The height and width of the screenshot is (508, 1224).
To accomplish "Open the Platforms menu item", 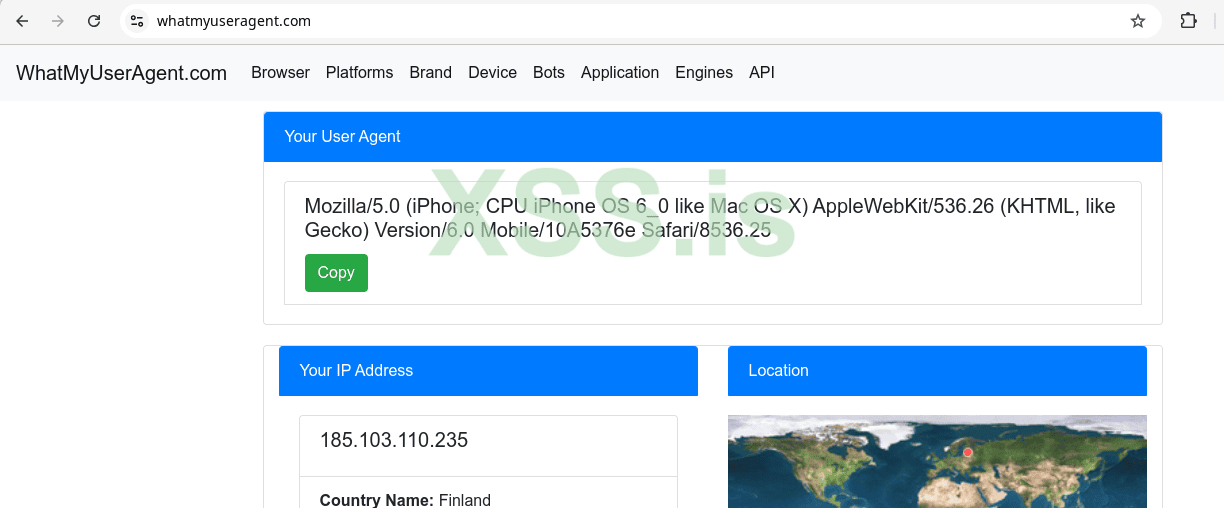I will point(359,73).
